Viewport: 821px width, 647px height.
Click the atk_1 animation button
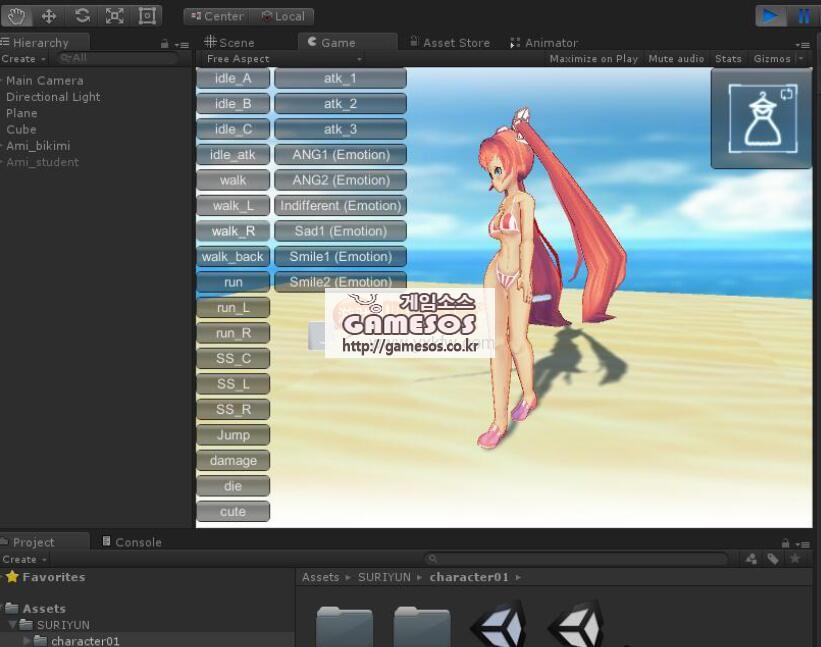point(340,78)
